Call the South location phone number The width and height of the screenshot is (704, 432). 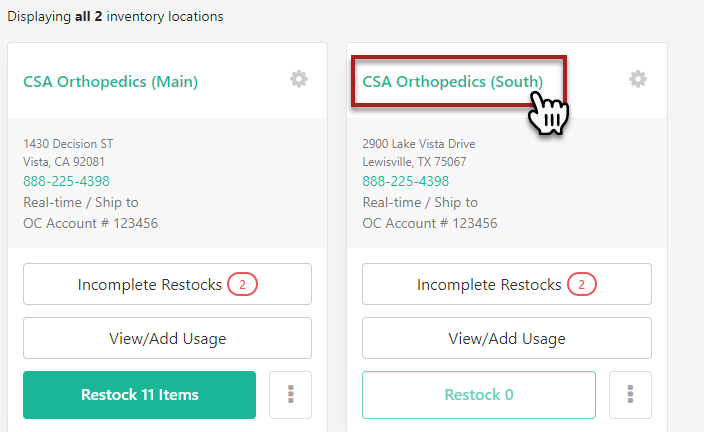(x=405, y=181)
